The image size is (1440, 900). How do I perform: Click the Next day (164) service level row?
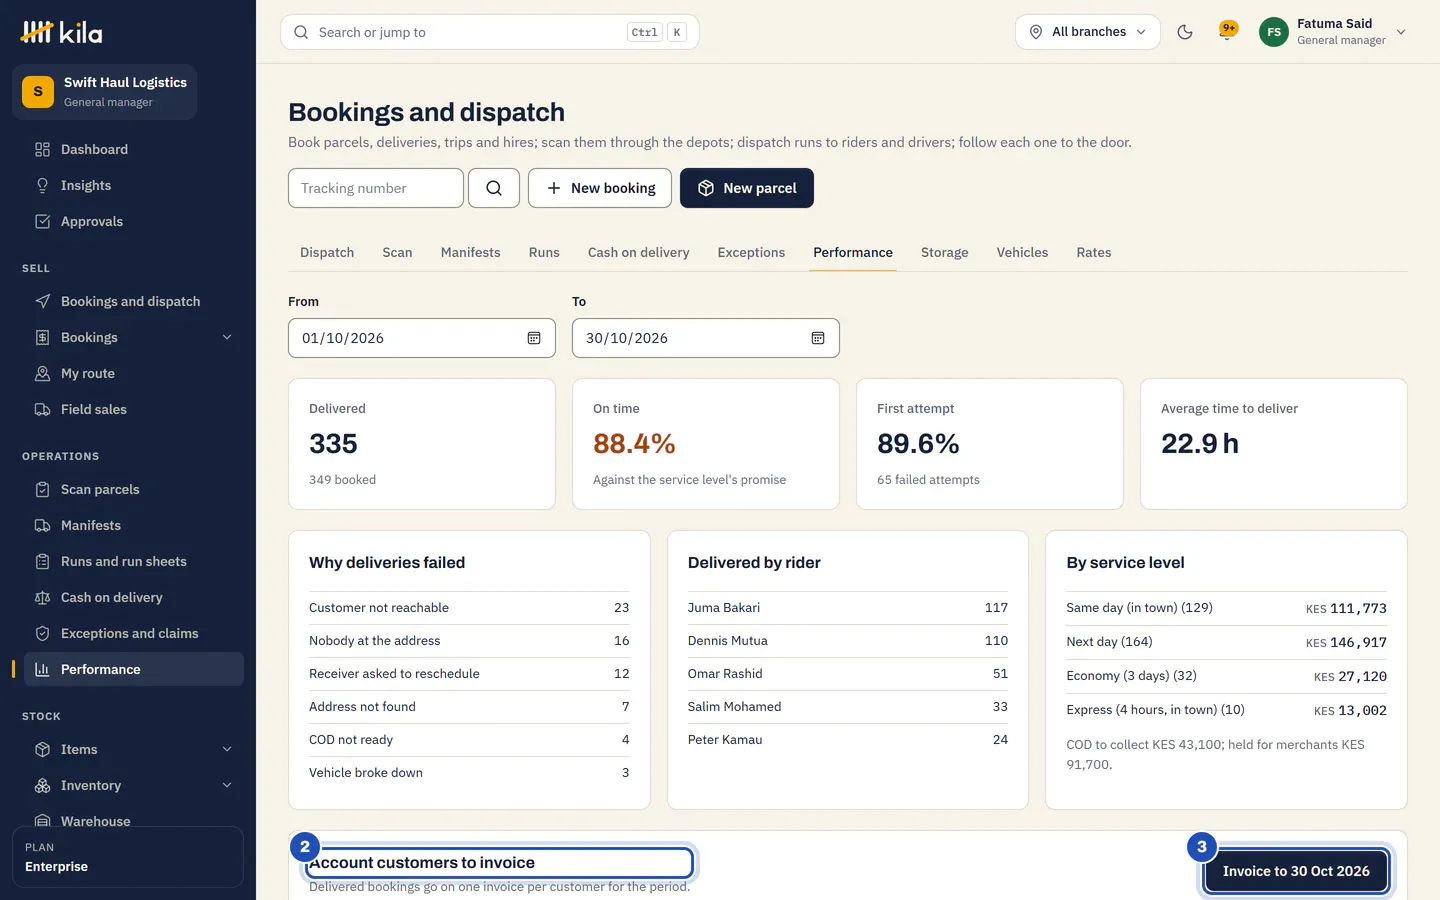pyautogui.click(x=1226, y=642)
